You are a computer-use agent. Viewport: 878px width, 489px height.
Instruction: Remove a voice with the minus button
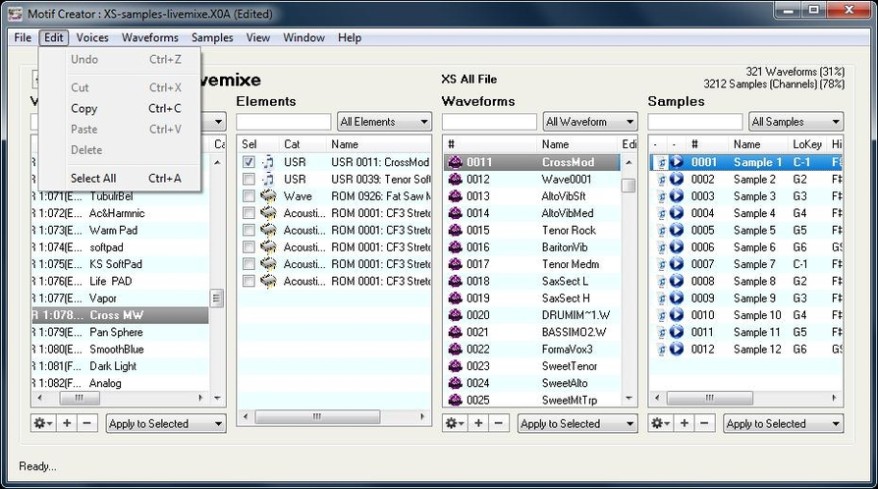tap(87, 423)
